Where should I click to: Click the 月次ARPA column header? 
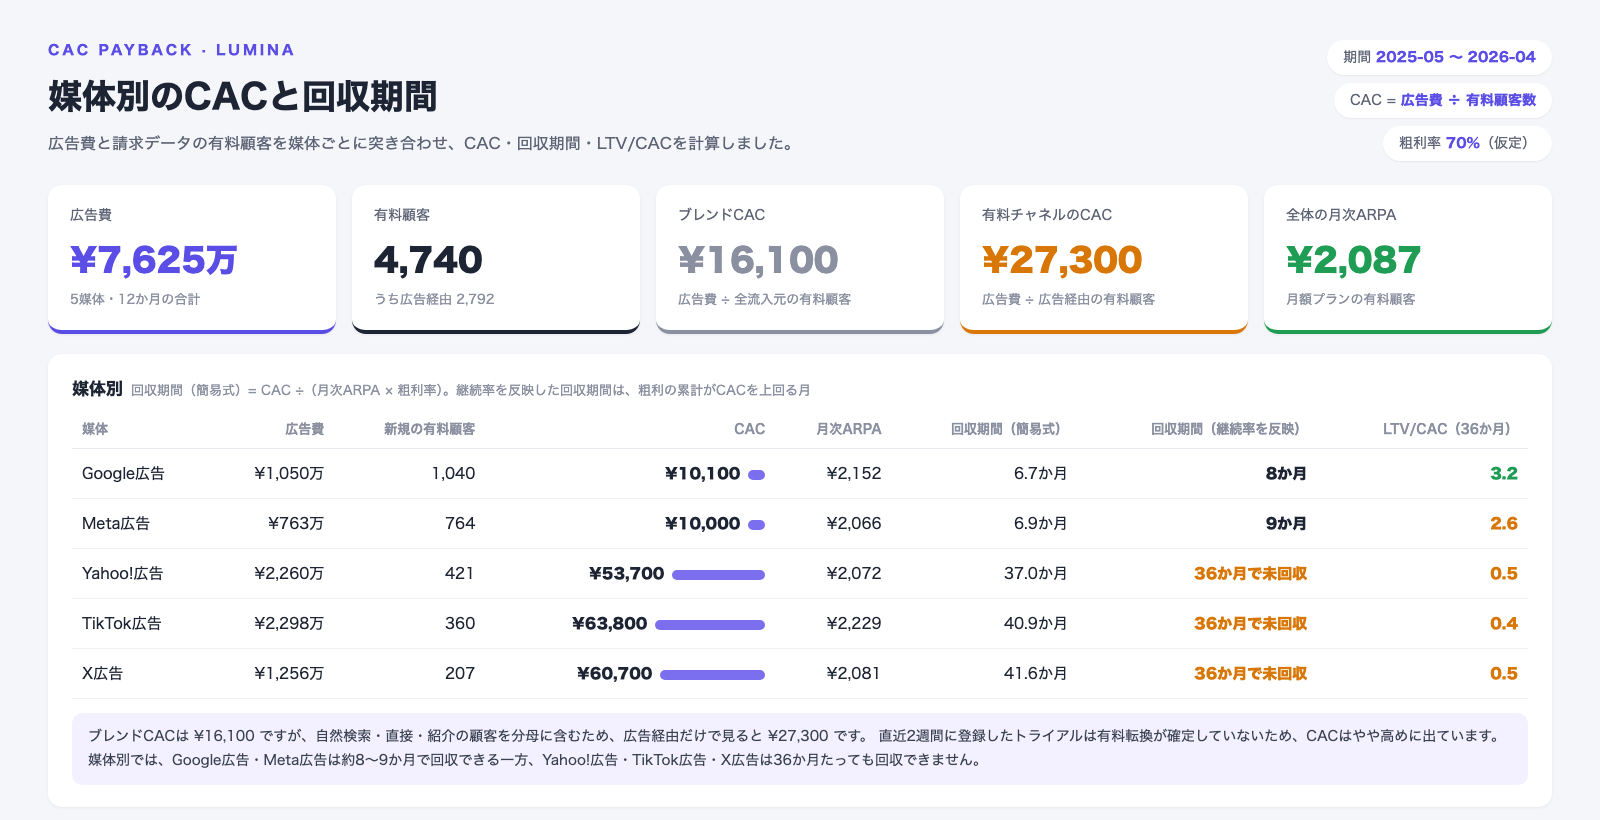(x=848, y=429)
